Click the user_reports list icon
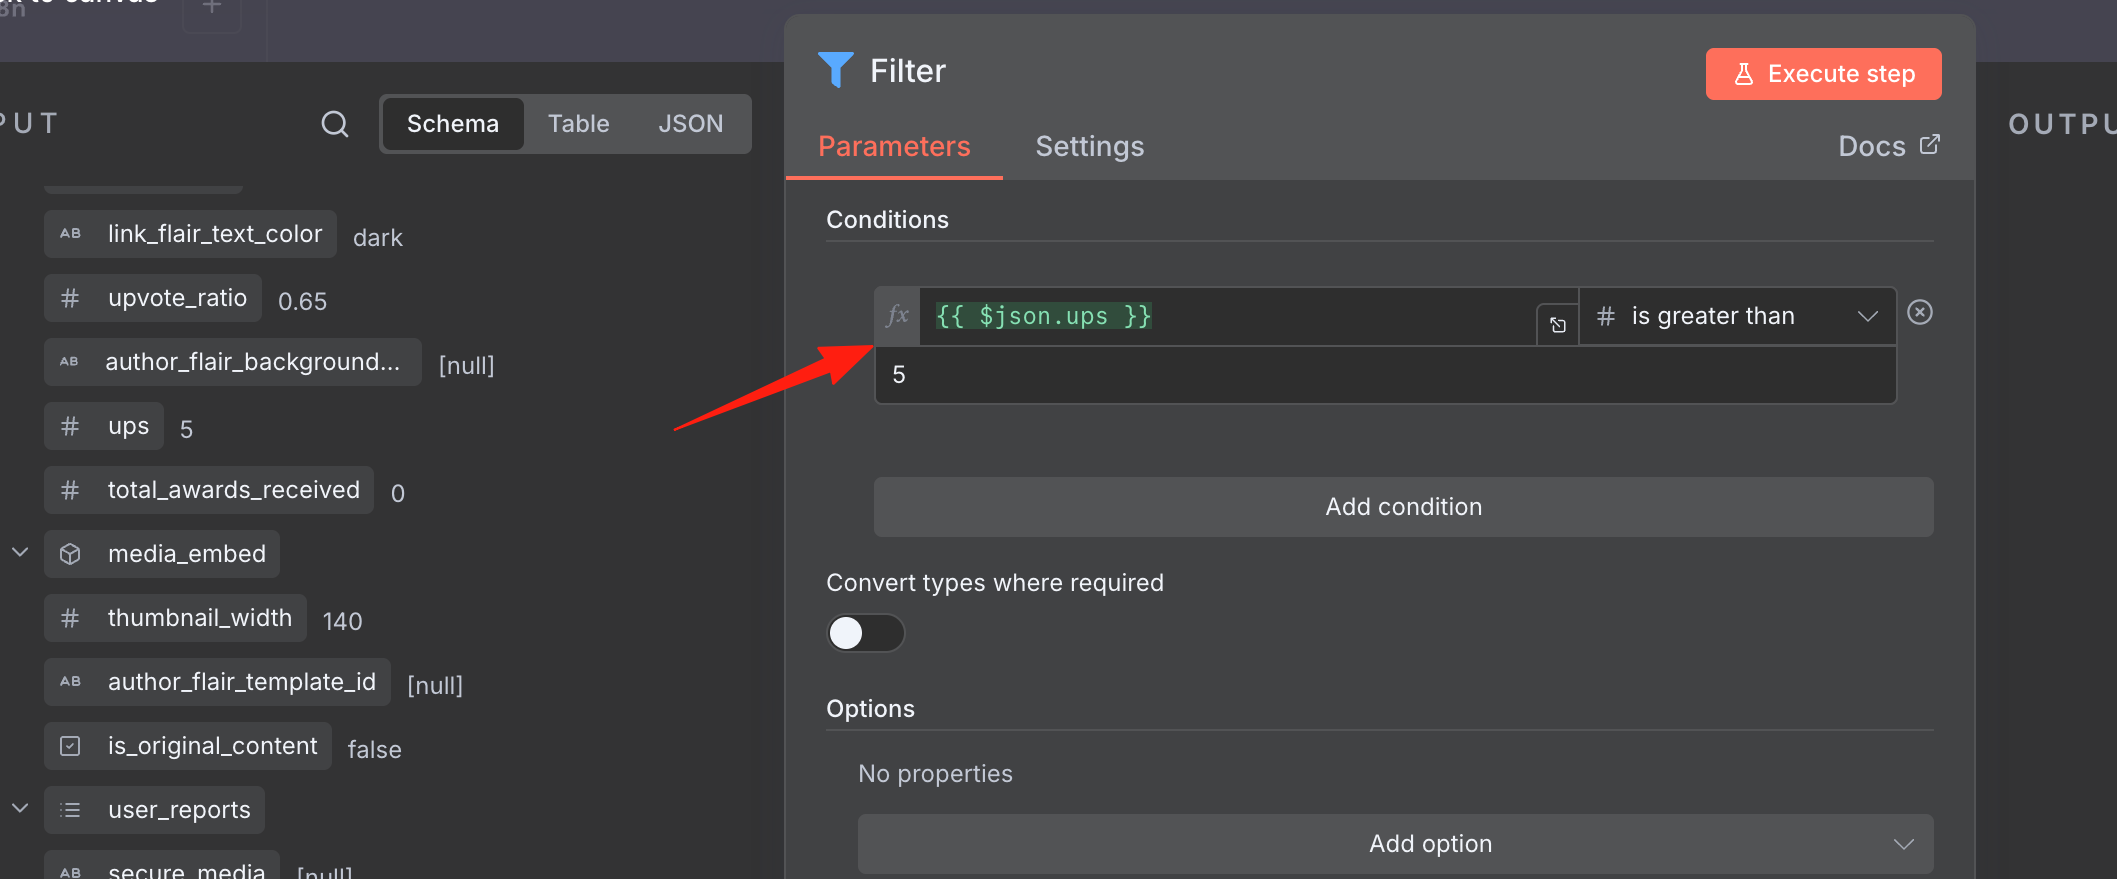Screen dimensions: 2118x880 [x=70, y=810]
